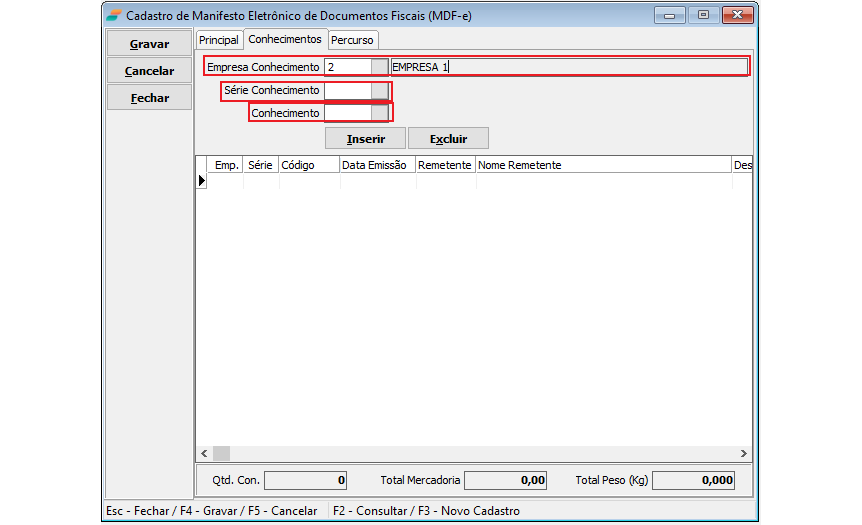Maximize the MDF-e window
Screen dimensions: 862x525
(x=704, y=15)
